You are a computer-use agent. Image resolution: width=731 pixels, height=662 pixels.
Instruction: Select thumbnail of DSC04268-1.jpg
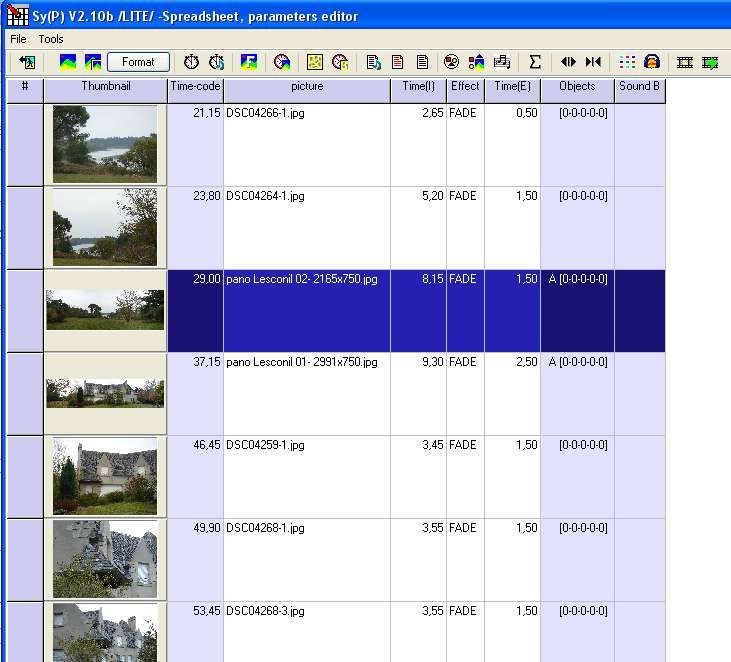(105, 559)
